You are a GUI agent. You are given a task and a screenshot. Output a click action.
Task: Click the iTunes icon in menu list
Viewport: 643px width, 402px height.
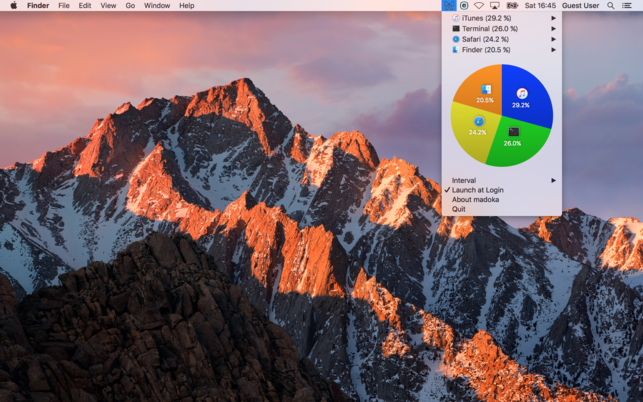(x=456, y=18)
